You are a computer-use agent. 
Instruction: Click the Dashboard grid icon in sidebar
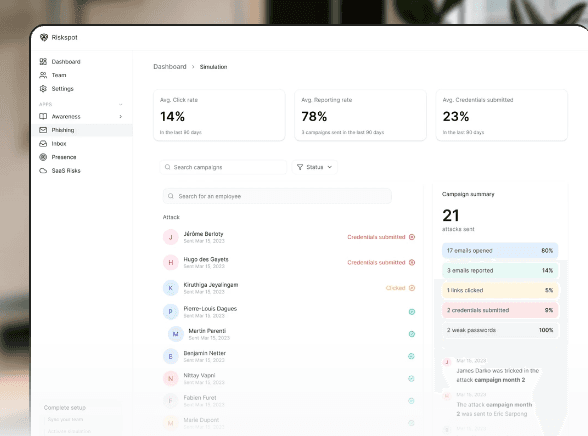[43, 61]
